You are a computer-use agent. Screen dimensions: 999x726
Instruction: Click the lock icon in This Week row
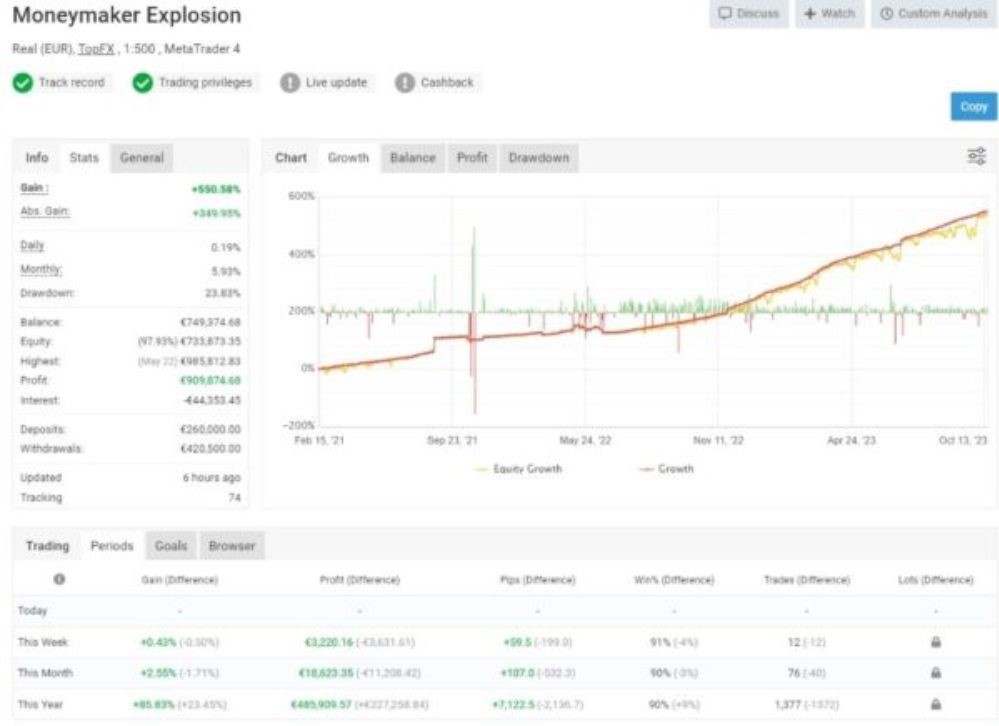[936, 642]
